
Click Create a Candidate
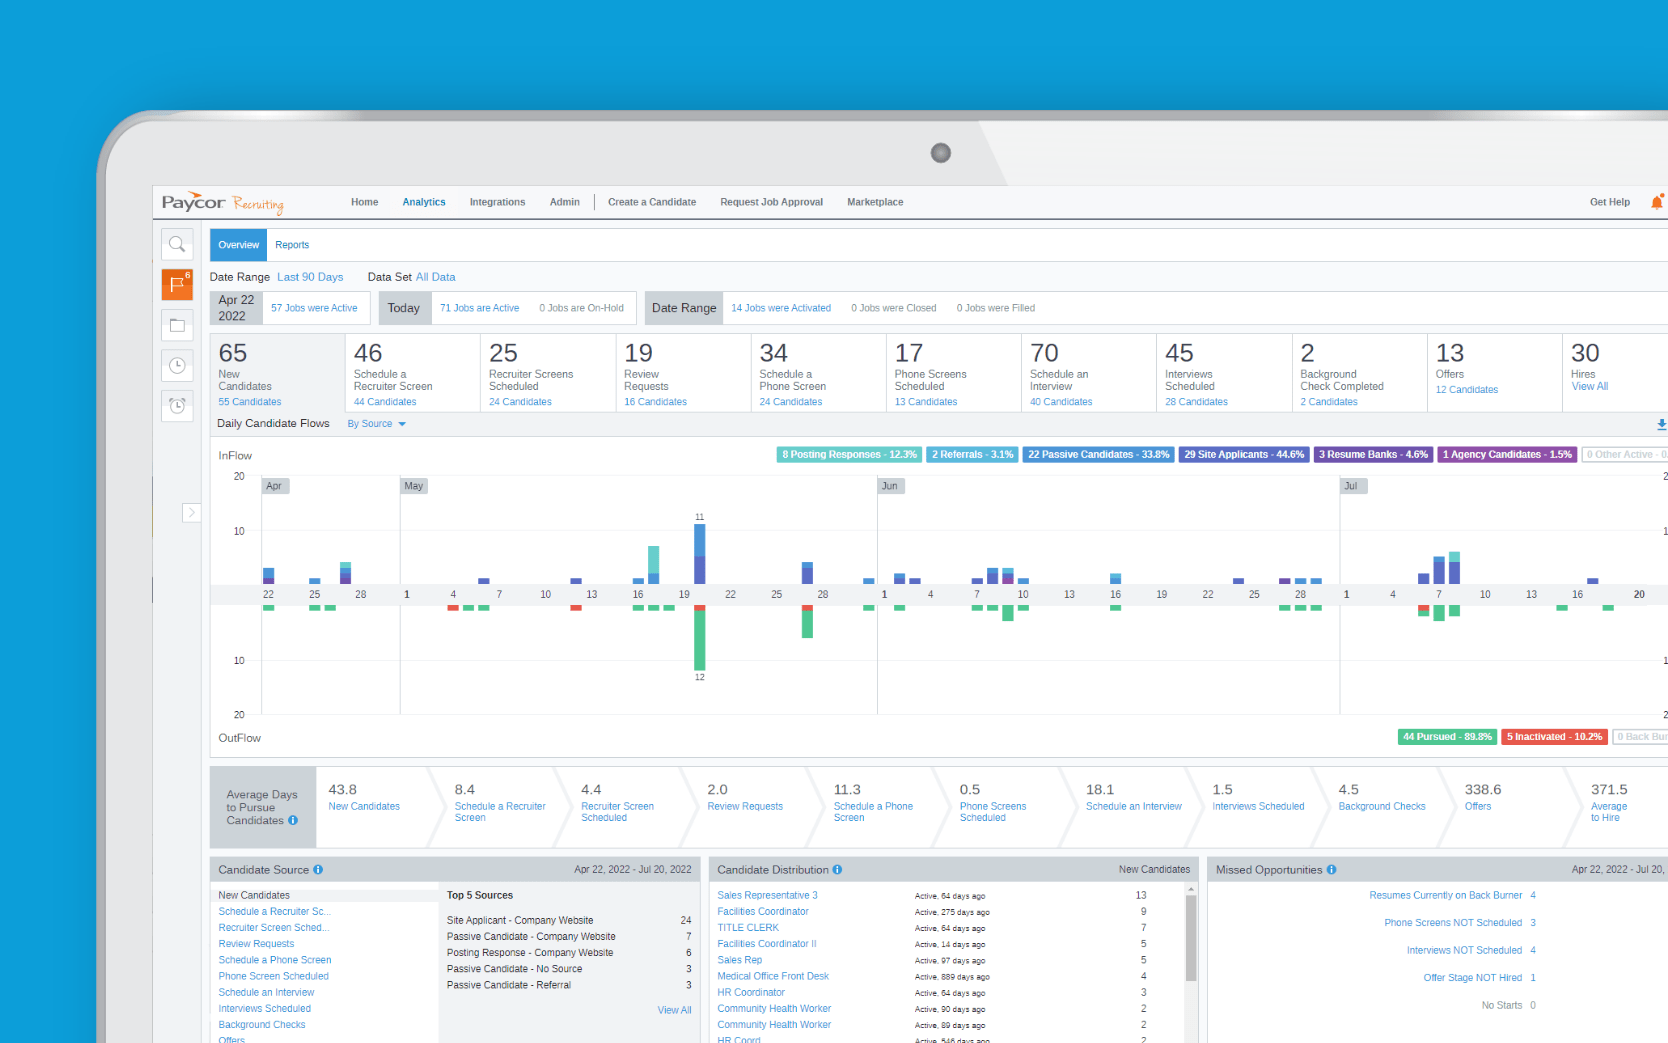tap(652, 202)
